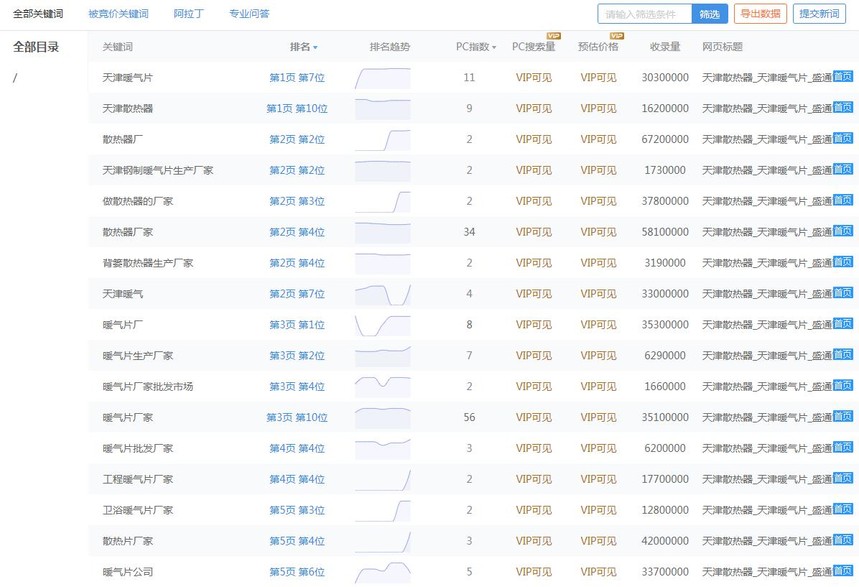Open the ranking trend chart for 天津暖气
The image size is (859, 587).
click(382, 294)
